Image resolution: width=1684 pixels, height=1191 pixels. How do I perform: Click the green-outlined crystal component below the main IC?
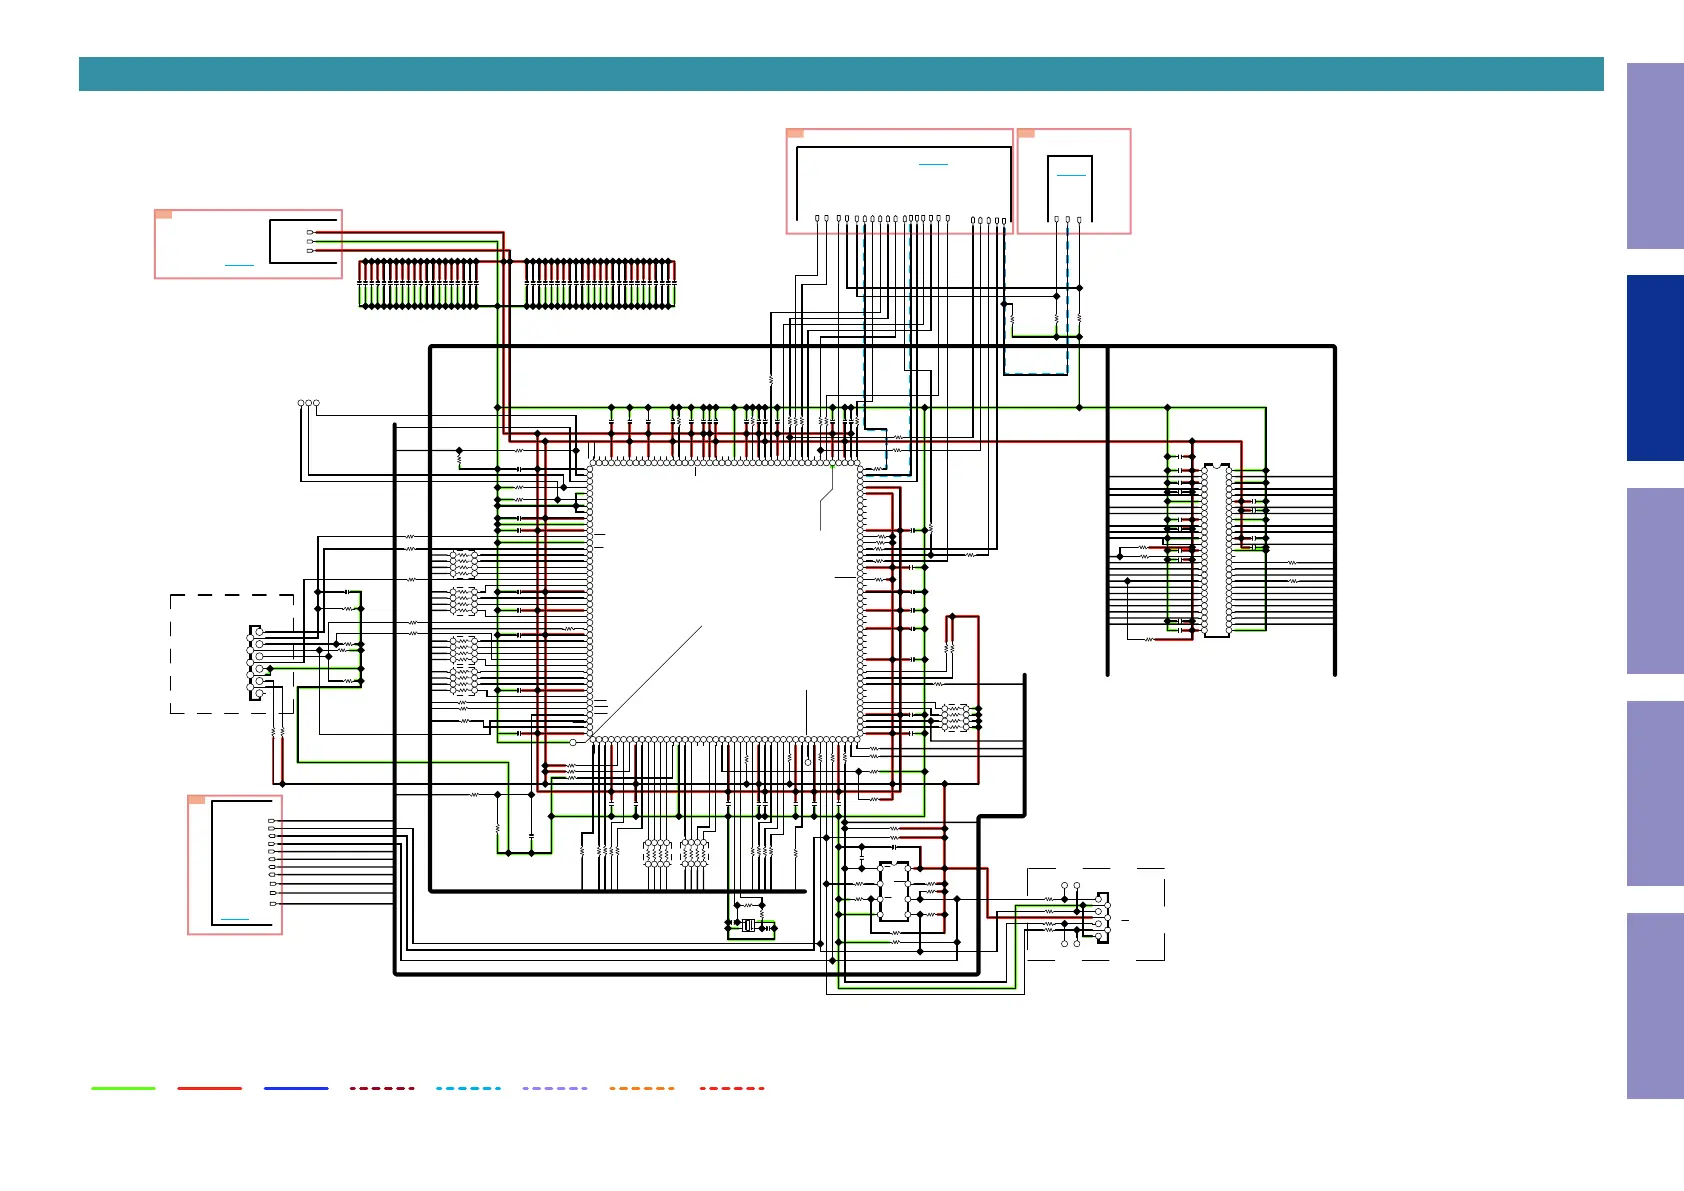click(x=749, y=925)
